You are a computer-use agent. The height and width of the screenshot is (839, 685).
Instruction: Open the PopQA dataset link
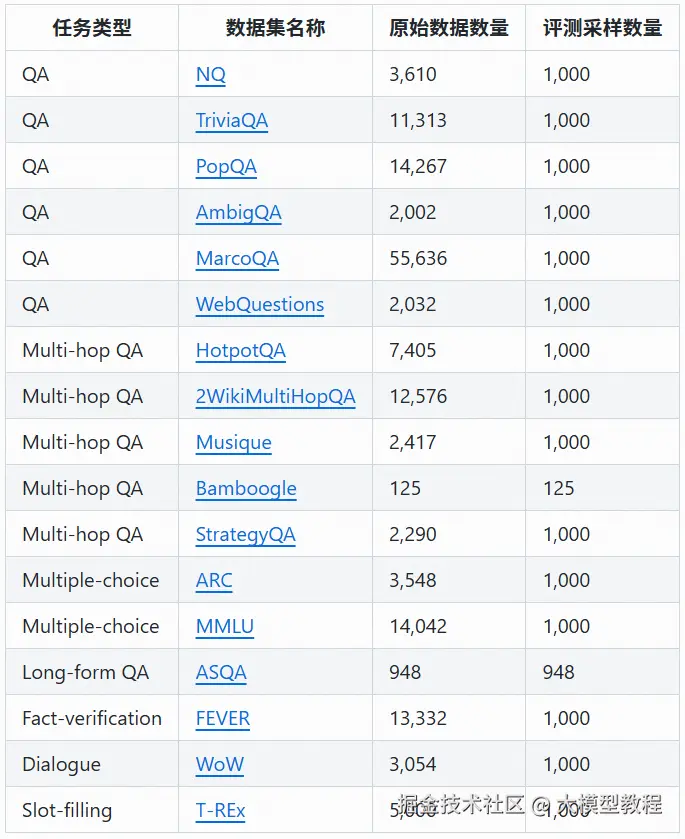[226, 167]
